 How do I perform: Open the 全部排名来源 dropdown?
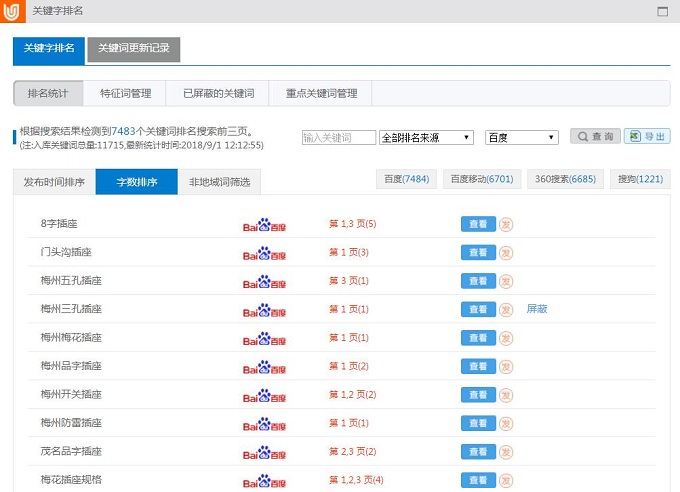tap(426, 138)
